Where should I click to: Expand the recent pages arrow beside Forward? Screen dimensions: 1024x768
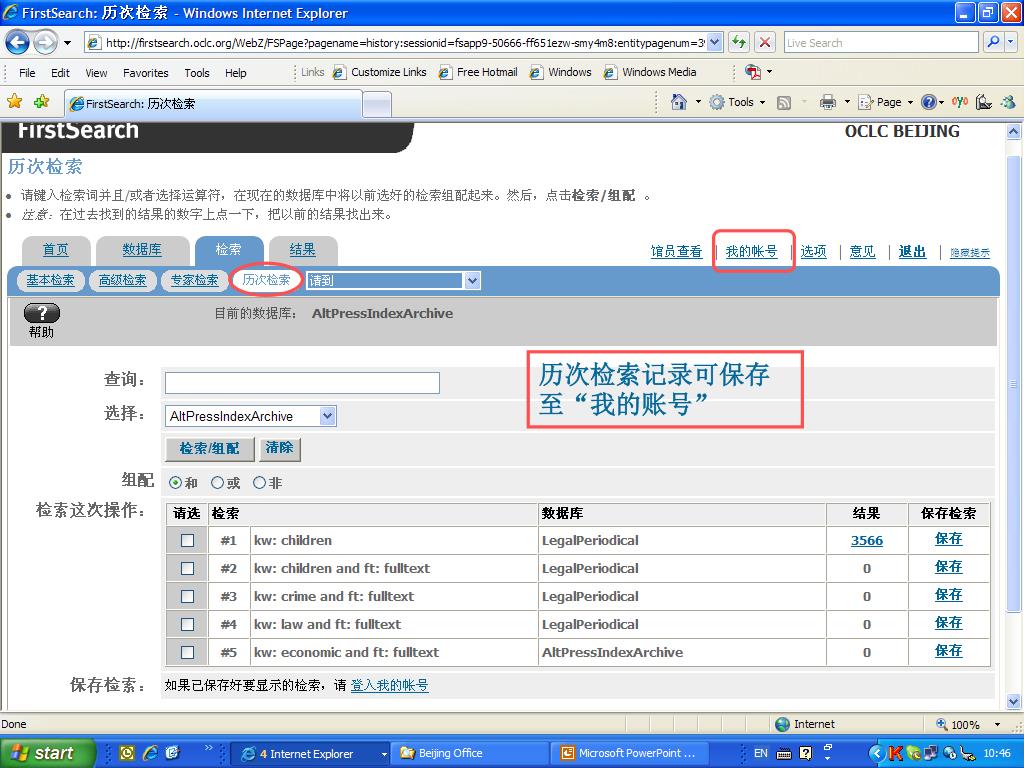[67, 44]
